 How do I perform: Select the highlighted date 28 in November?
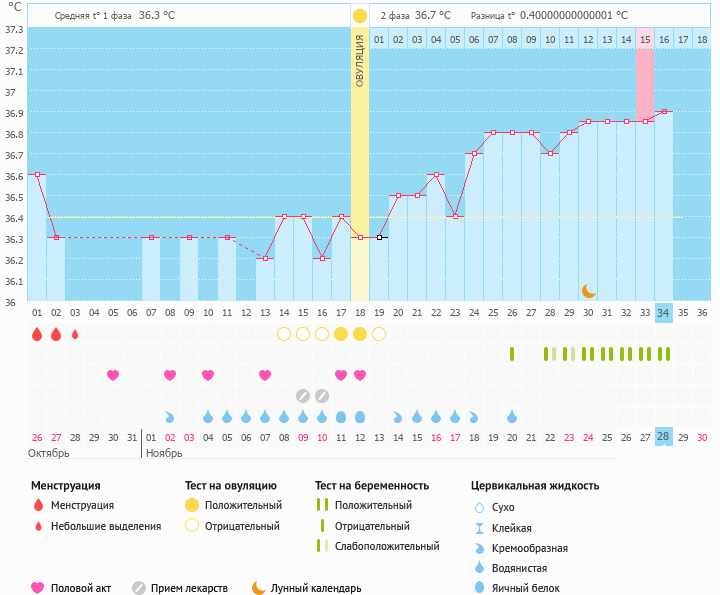[664, 437]
